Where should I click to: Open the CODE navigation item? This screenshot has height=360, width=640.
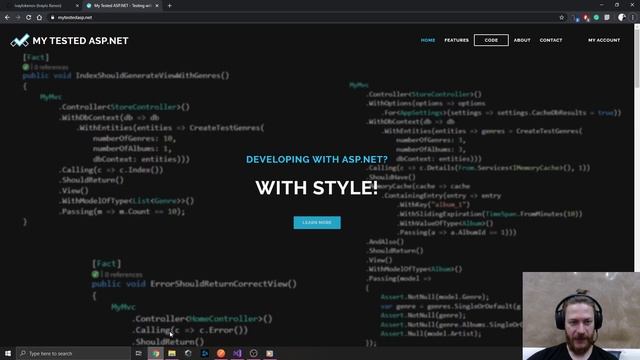491,40
